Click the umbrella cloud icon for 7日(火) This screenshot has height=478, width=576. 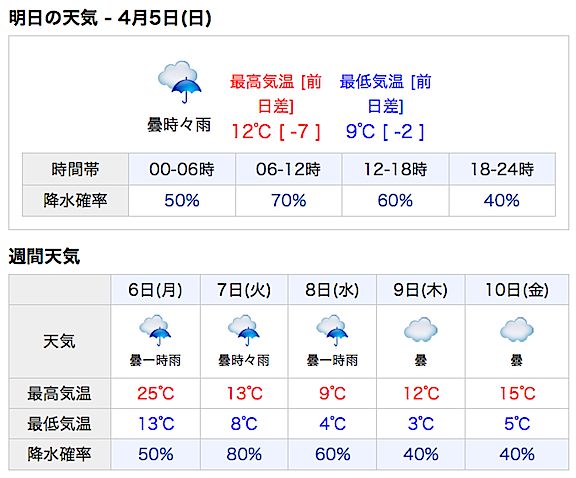[x=244, y=330]
